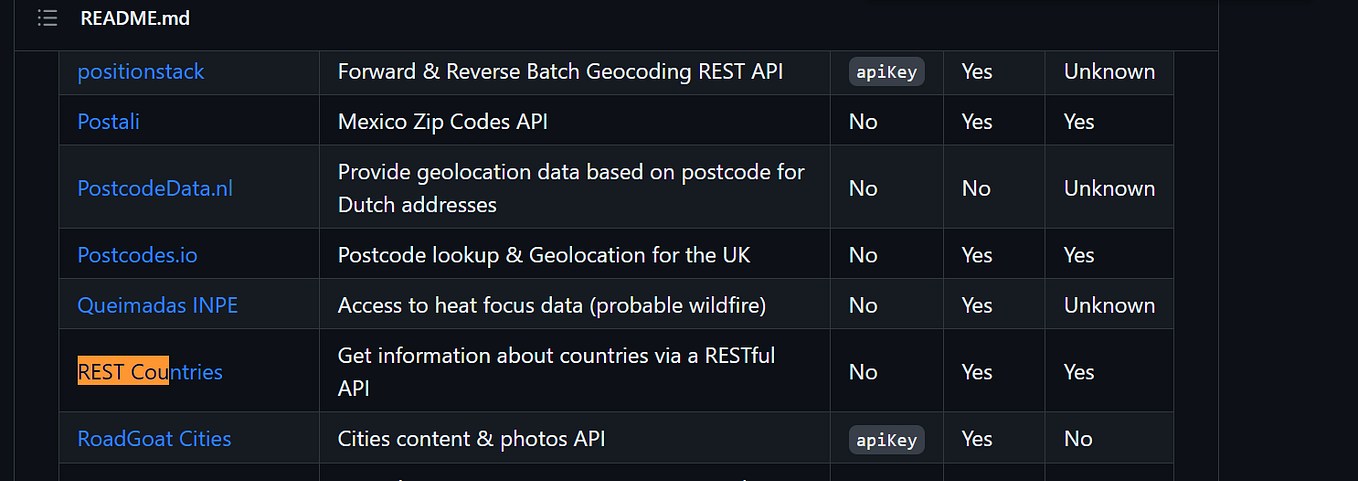Screen dimensions: 1358x481
Task: Click the Unknown CORS cell for positionstack
Action: pos(1109,71)
